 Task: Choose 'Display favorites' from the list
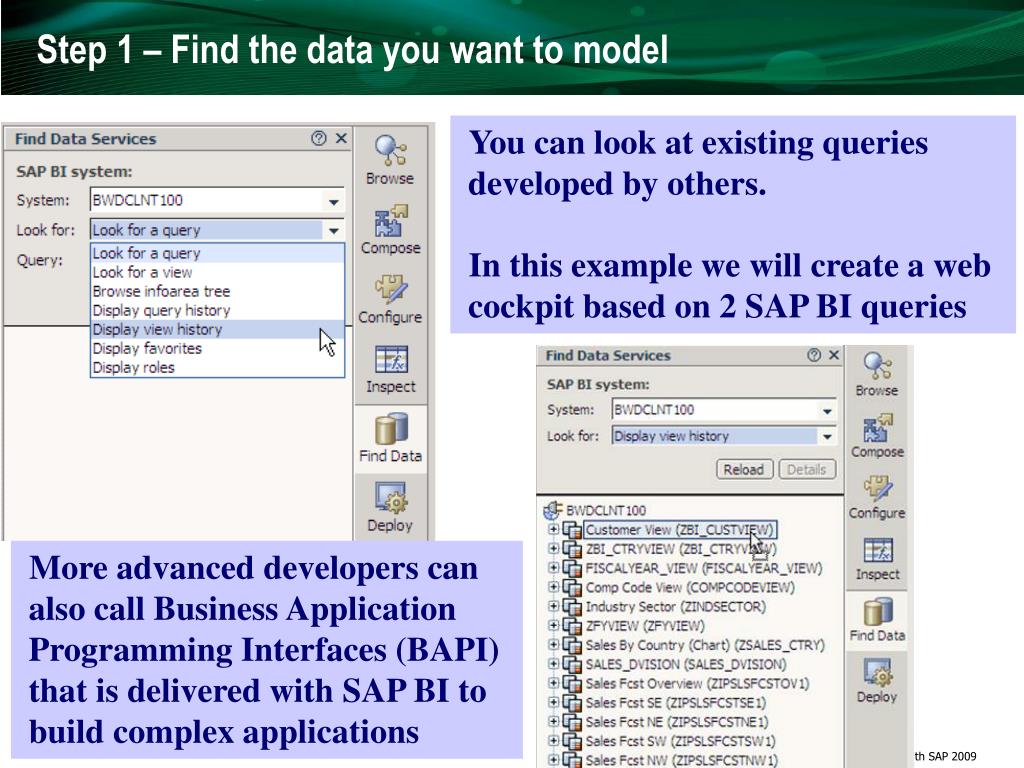(217, 349)
